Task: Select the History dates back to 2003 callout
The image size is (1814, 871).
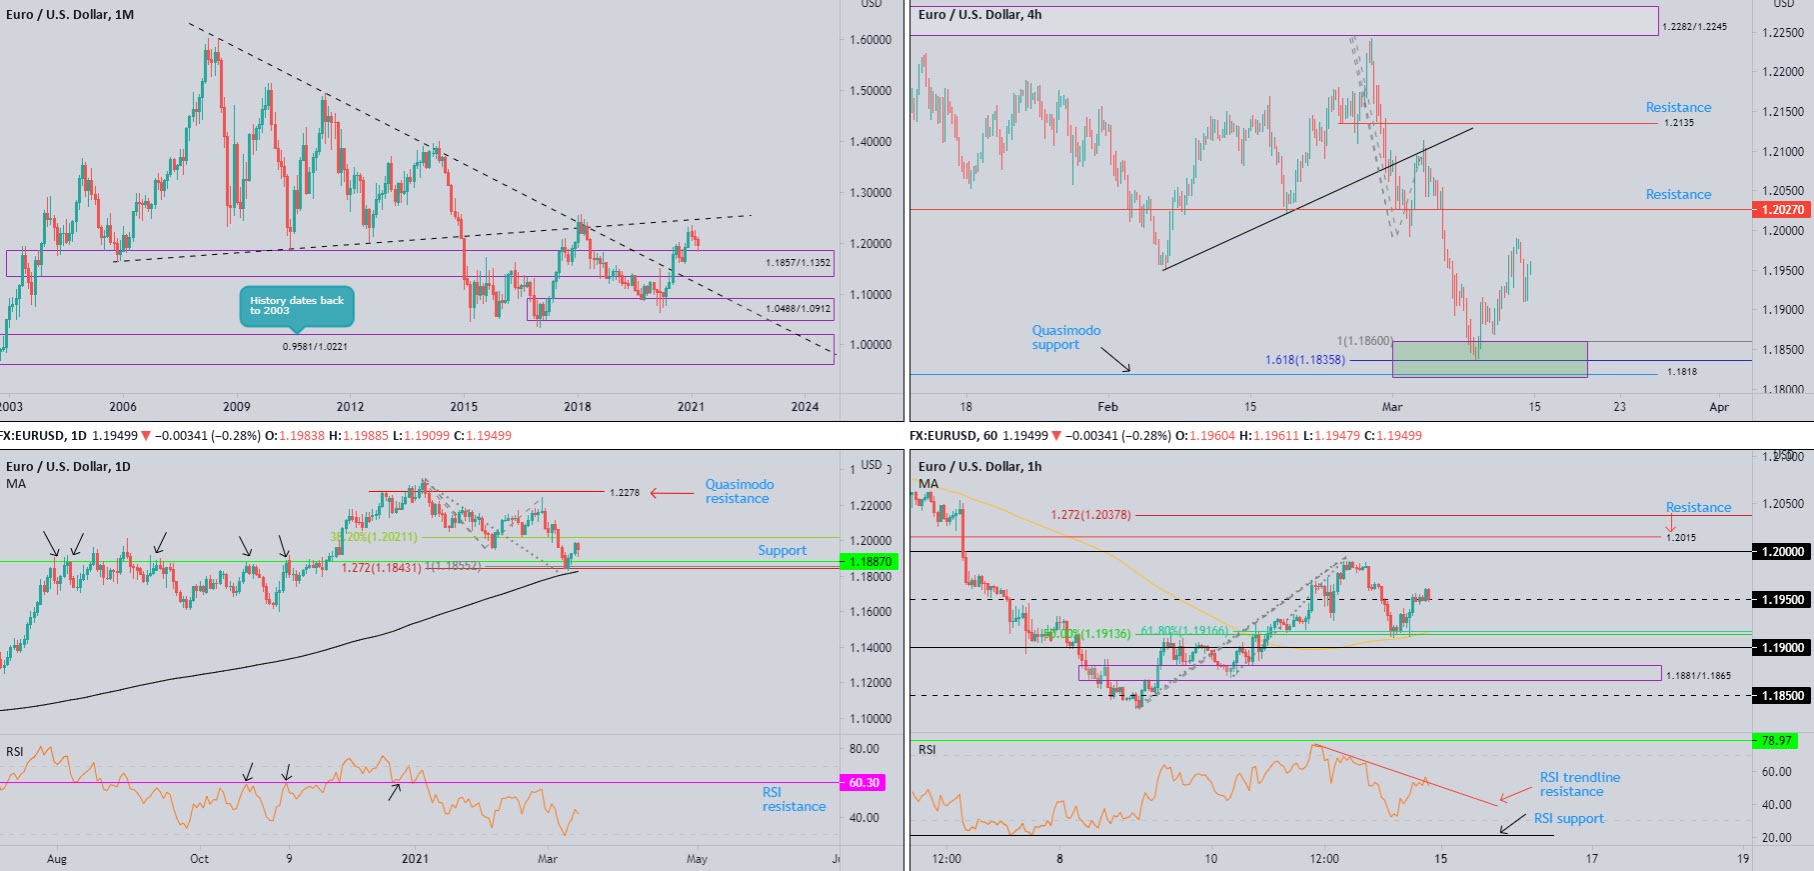Action: 296,306
